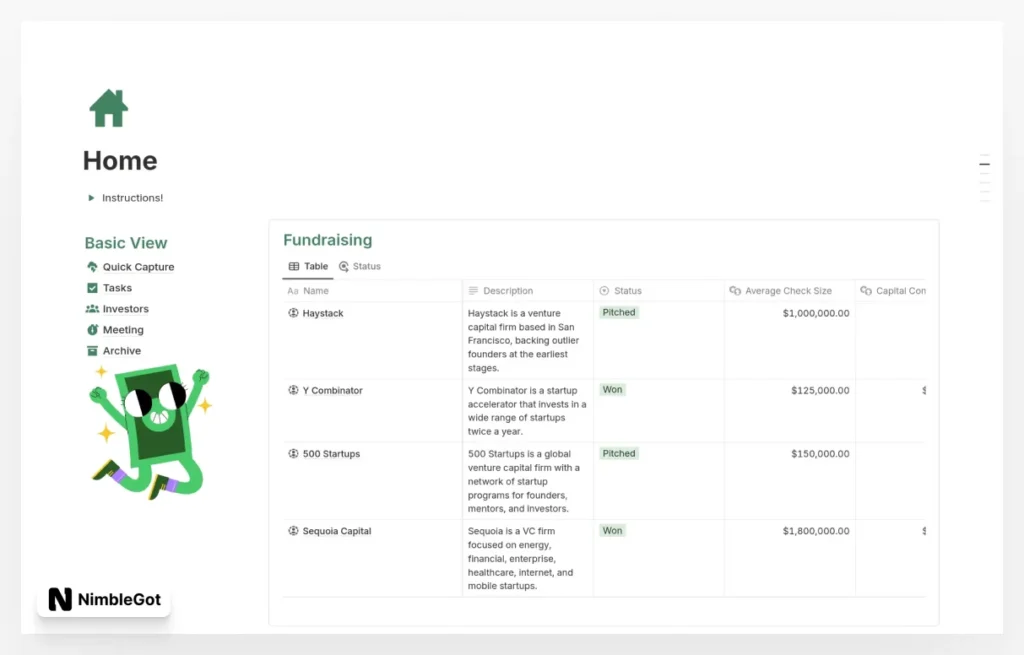1024x655 pixels.
Task: Expand the Instructions! disclosure triangle
Action: (90, 198)
